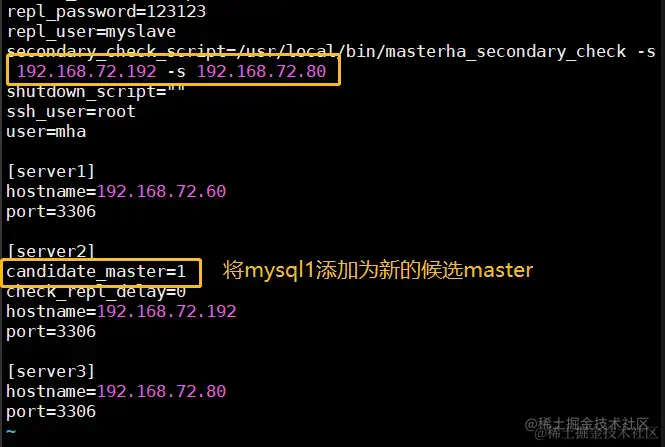Click the user=mha line

[x=46, y=131]
